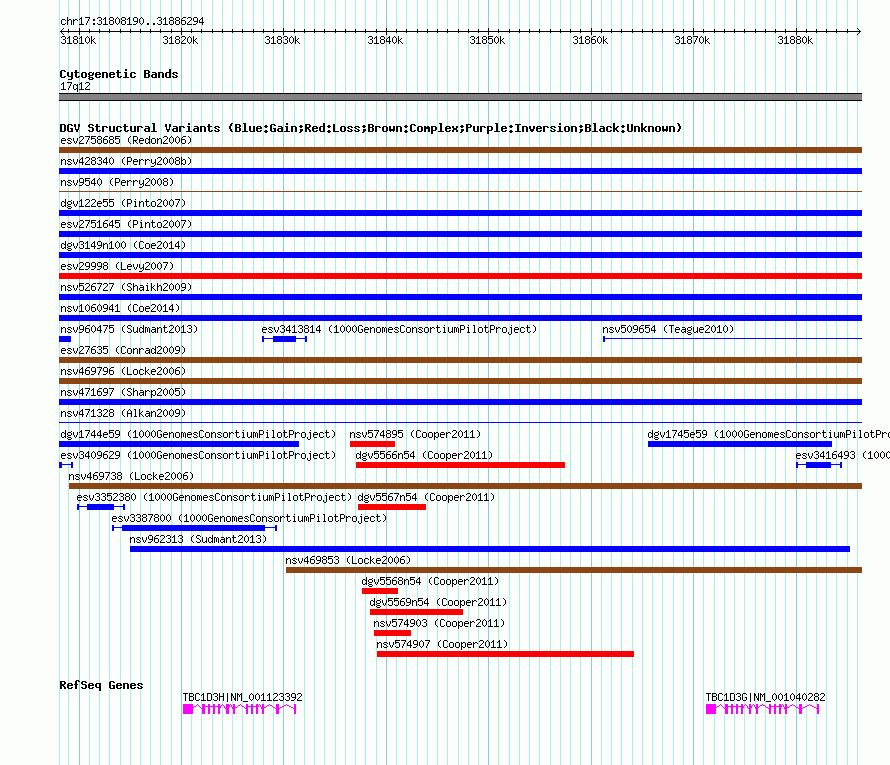This screenshot has height=765, width=890.
Task: Click dgv5567n54 (Cooper2011) red bar
Action: click(x=392, y=507)
